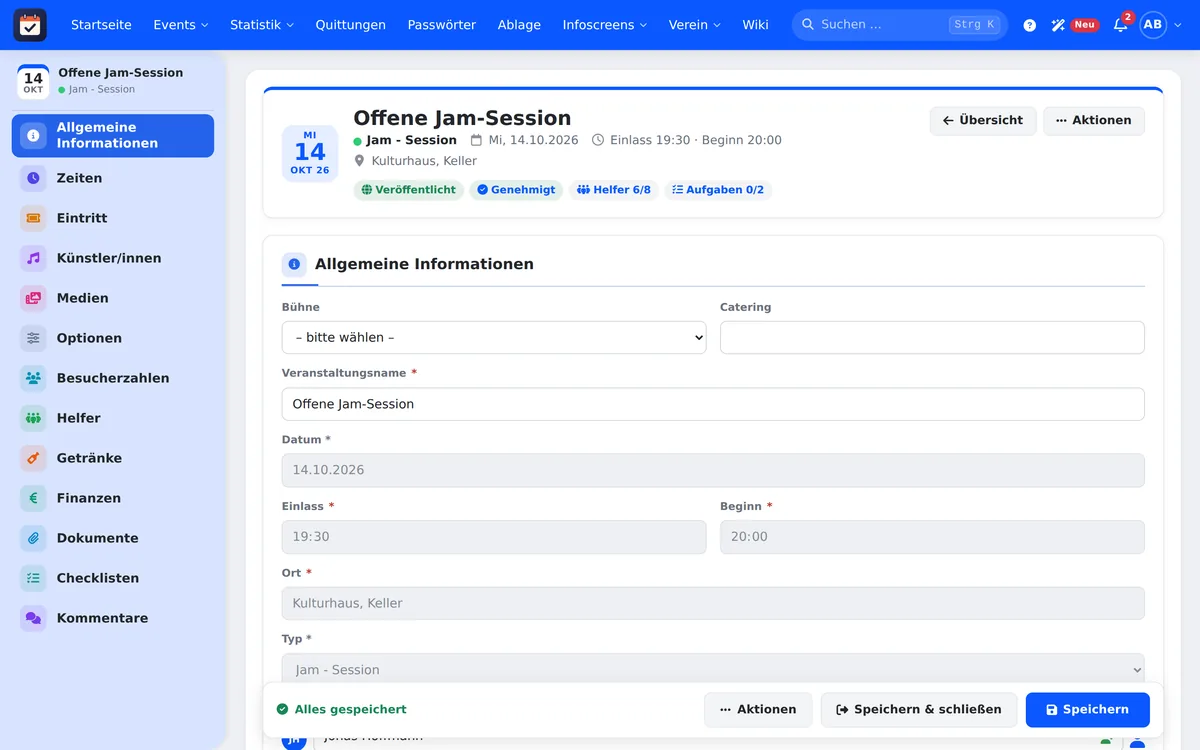The width and height of the screenshot is (1200, 750).
Task: Click the magic wand Neu icon
Action: pos(1058,25)
